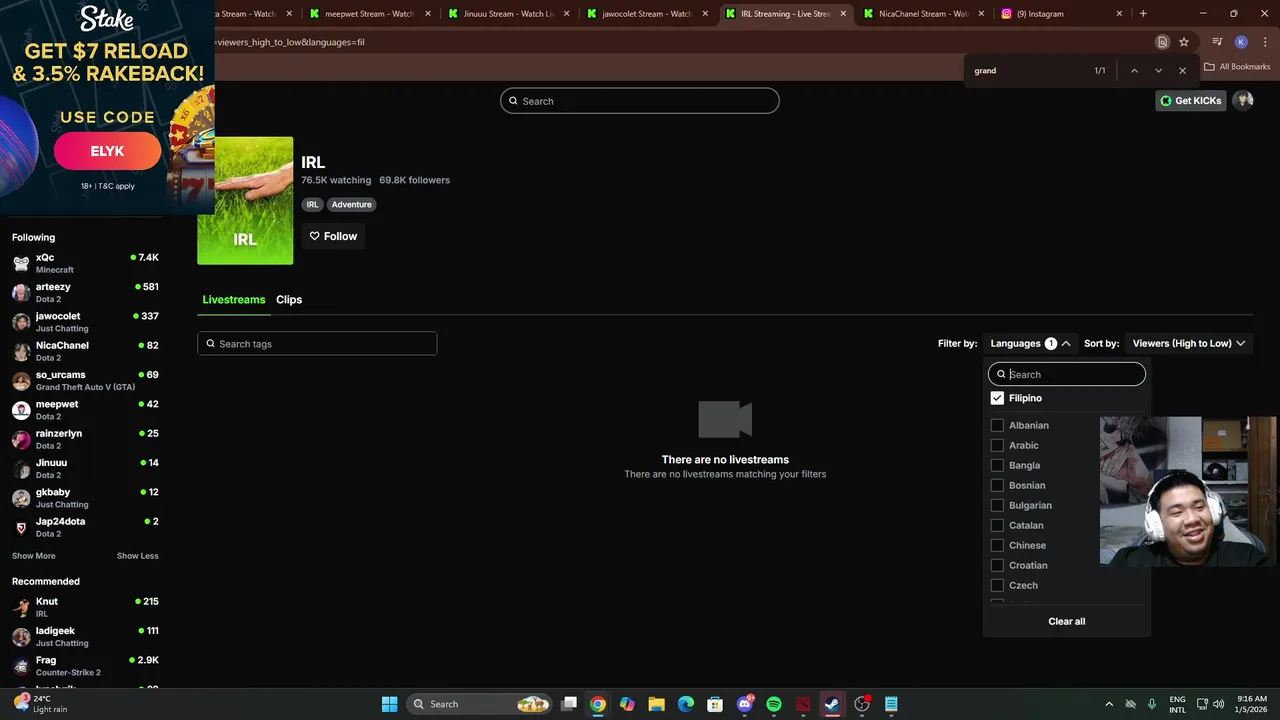Check the Czech language checkbox

coord(997,585)
